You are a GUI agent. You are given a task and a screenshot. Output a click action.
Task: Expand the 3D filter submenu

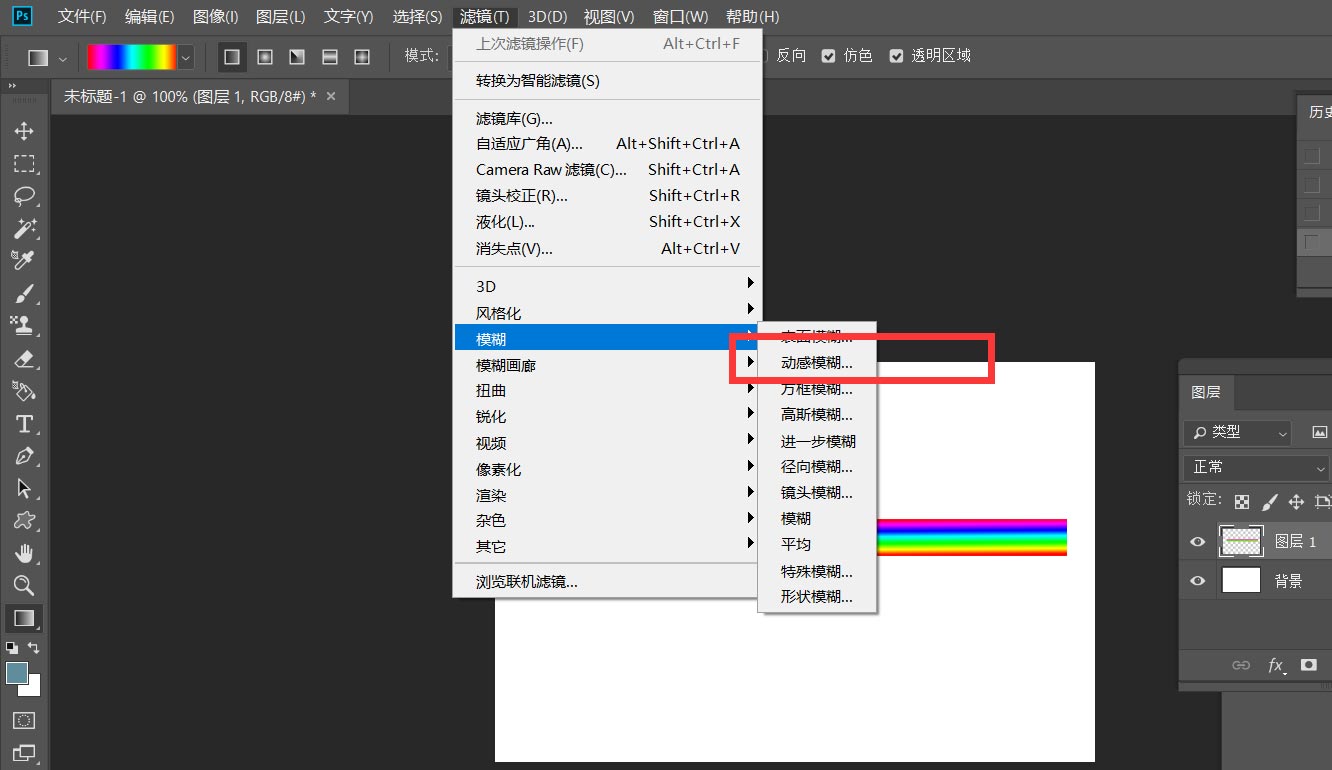click(607, 286)
